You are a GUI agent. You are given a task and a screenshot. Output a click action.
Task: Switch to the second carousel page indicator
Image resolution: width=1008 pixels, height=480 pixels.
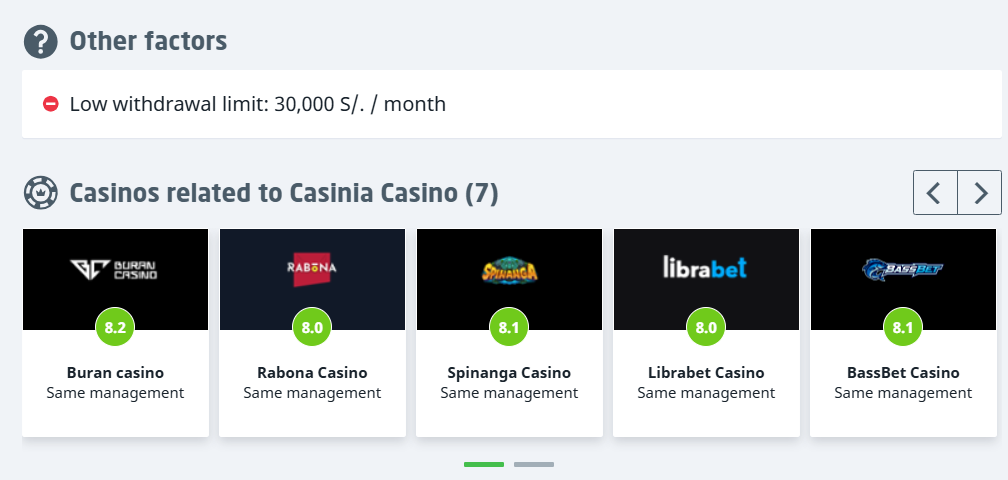click(534, 464)
